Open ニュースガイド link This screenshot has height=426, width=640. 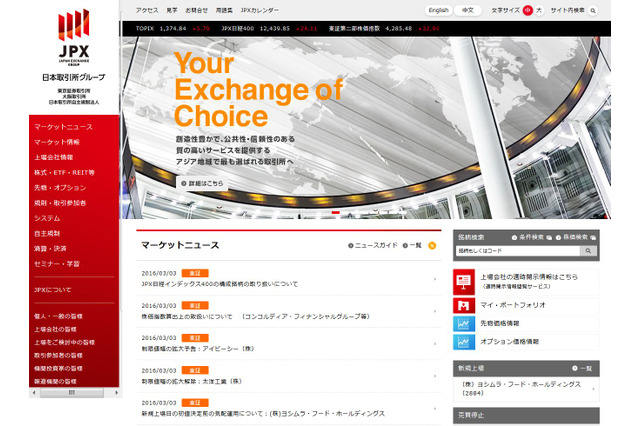(x=372, y=246)
